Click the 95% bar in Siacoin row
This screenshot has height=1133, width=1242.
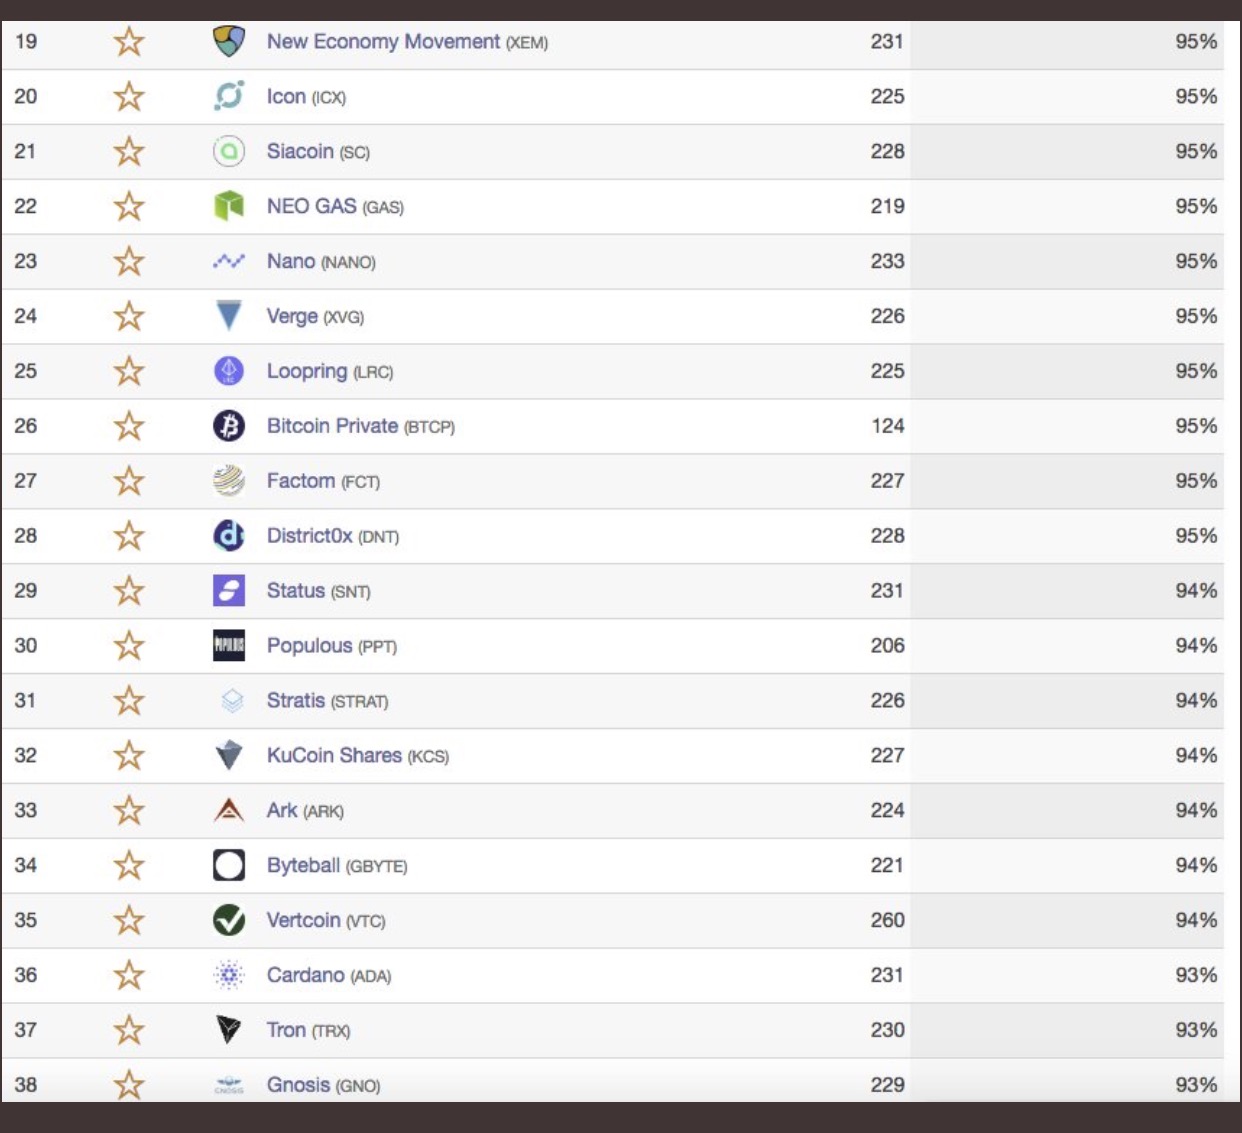tap(1066, 152)
